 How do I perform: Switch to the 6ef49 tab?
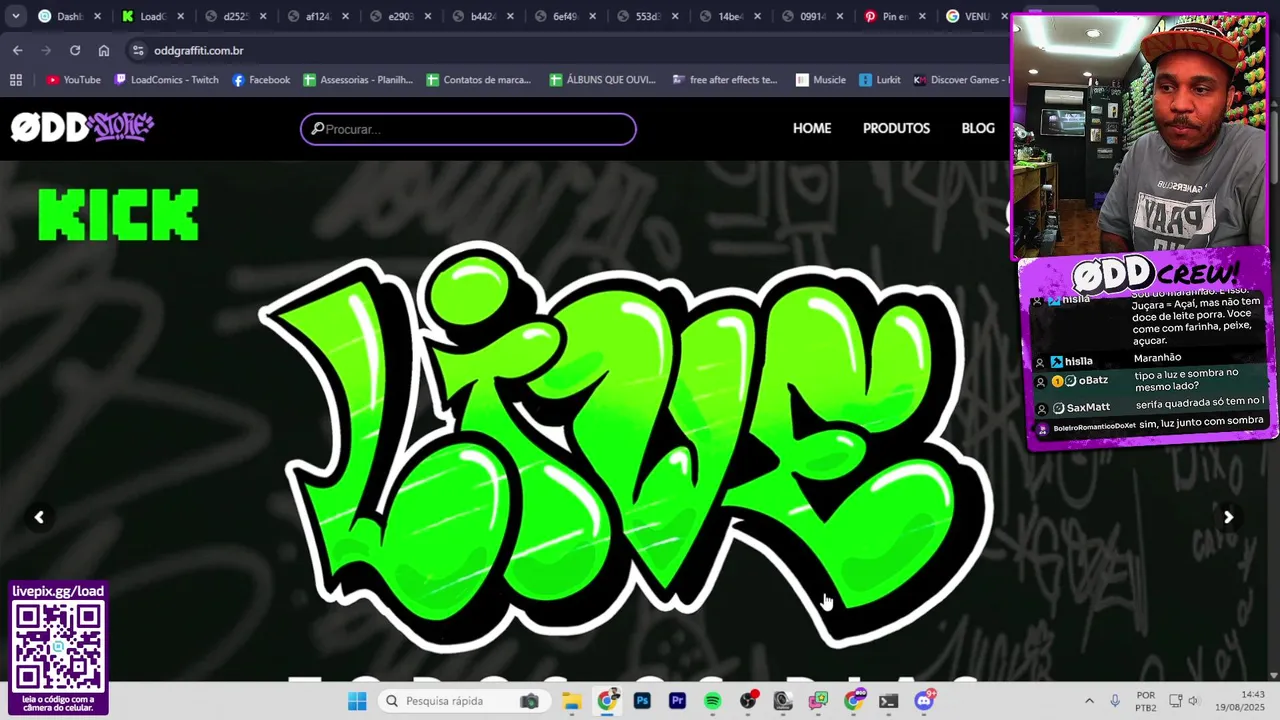click(557, 16)
